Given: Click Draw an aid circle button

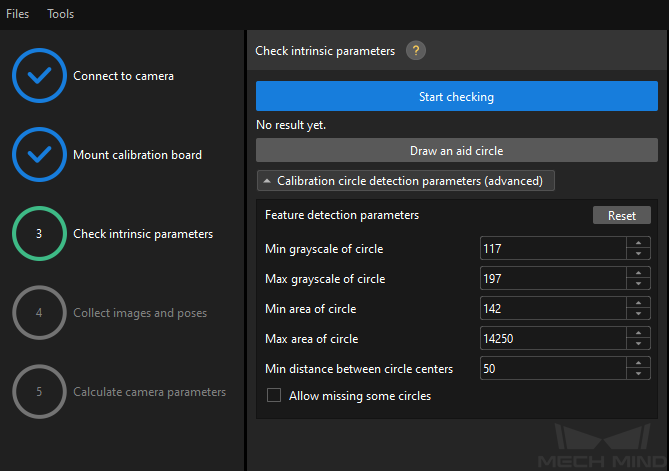Looking at the screenshot, I should click(x=457, y=150).
